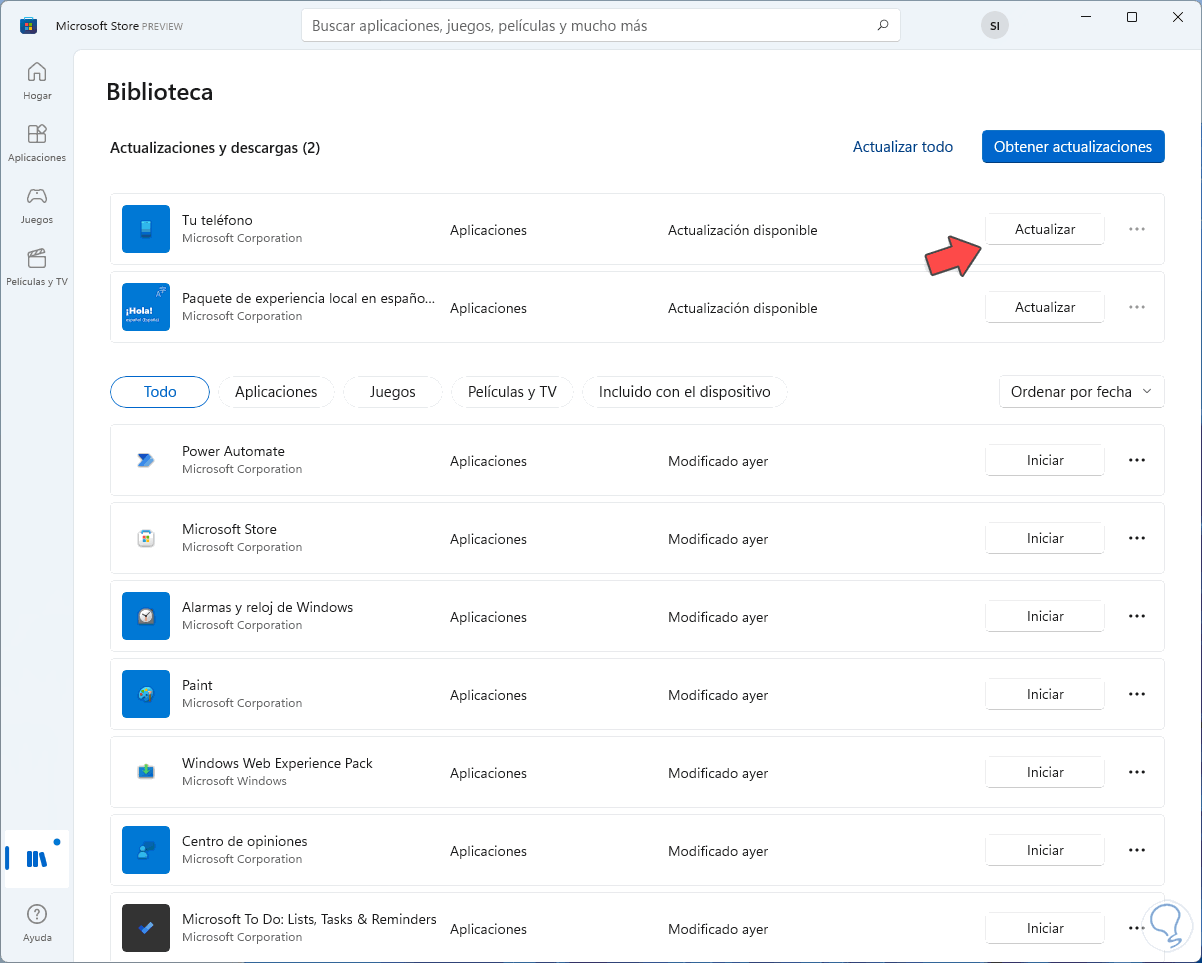Open the SI user account avatar

[x=994, y=26]
